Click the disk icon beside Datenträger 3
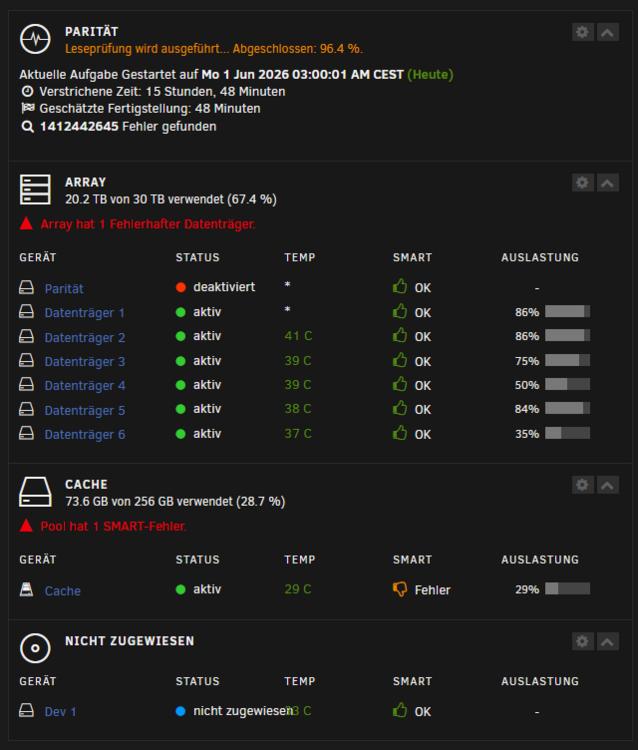Viewport: 638px width, 750px height. [x=26, y=361]
